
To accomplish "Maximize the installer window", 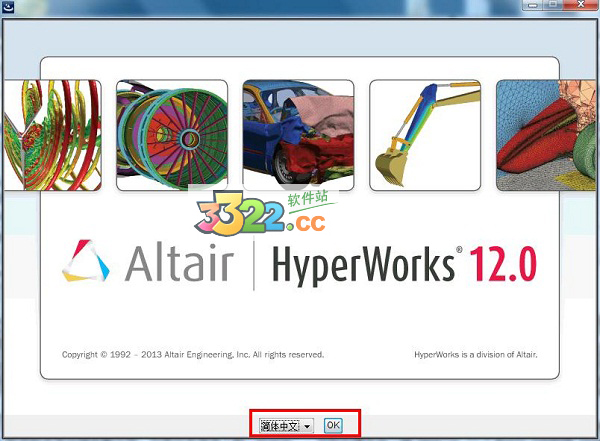I will pyautogui.click(x=553, y=5).
